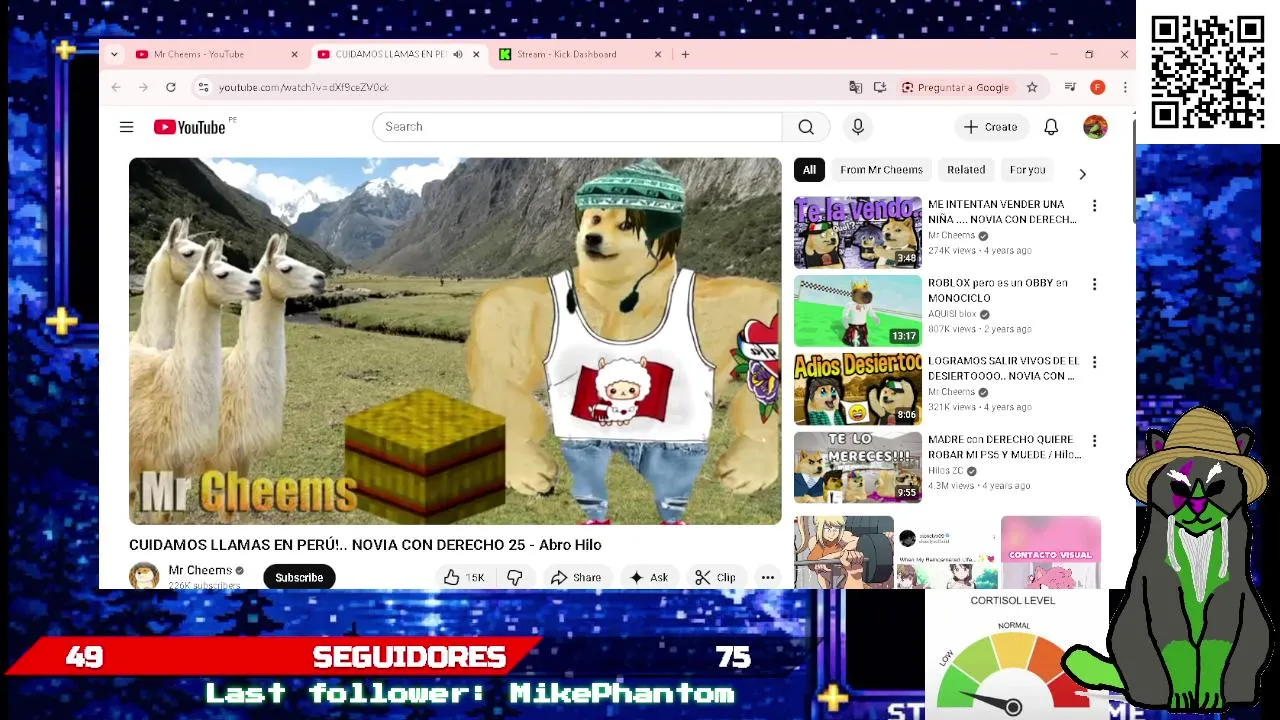Image resolution: width=1280 pixels, height=720 pixels.
Task: Mute the audio-playing tab speaker icon
Action: pyautogui.click(x=458, y=54)
